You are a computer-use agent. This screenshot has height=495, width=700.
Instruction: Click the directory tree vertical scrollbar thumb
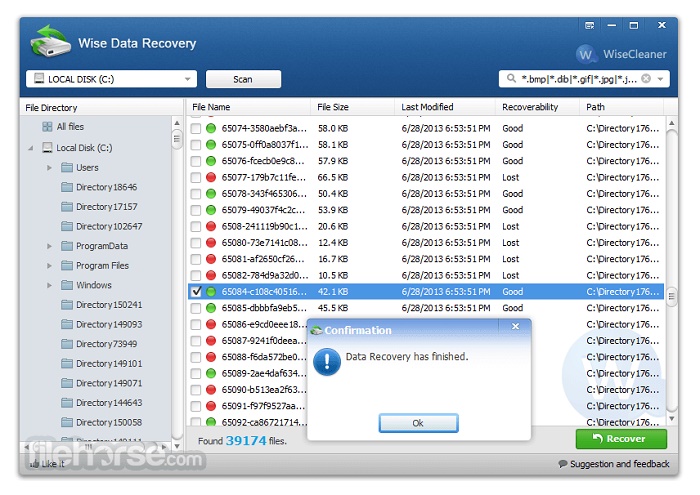(x=177, y=139)
